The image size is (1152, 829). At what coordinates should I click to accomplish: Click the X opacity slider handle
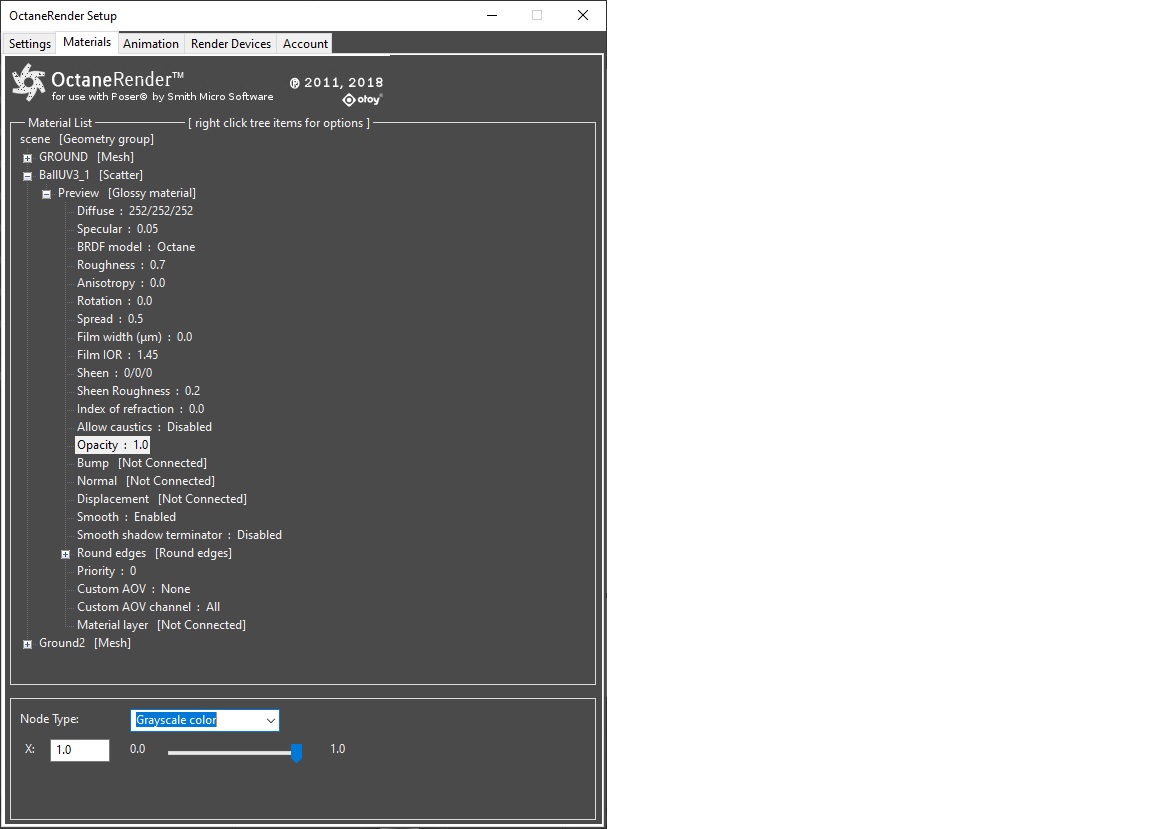pos(296,753)
